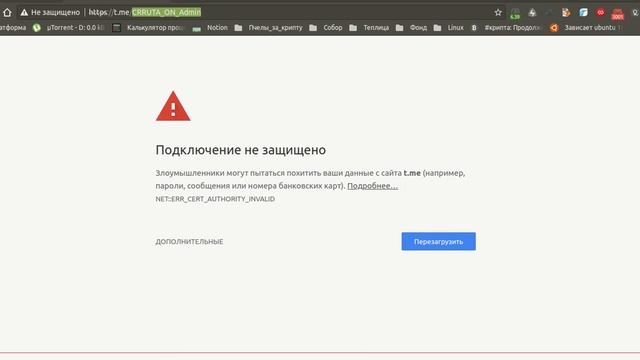Open the red round extension icon
This screenshot has width=640, height=360.
click(x=600, y=13)
